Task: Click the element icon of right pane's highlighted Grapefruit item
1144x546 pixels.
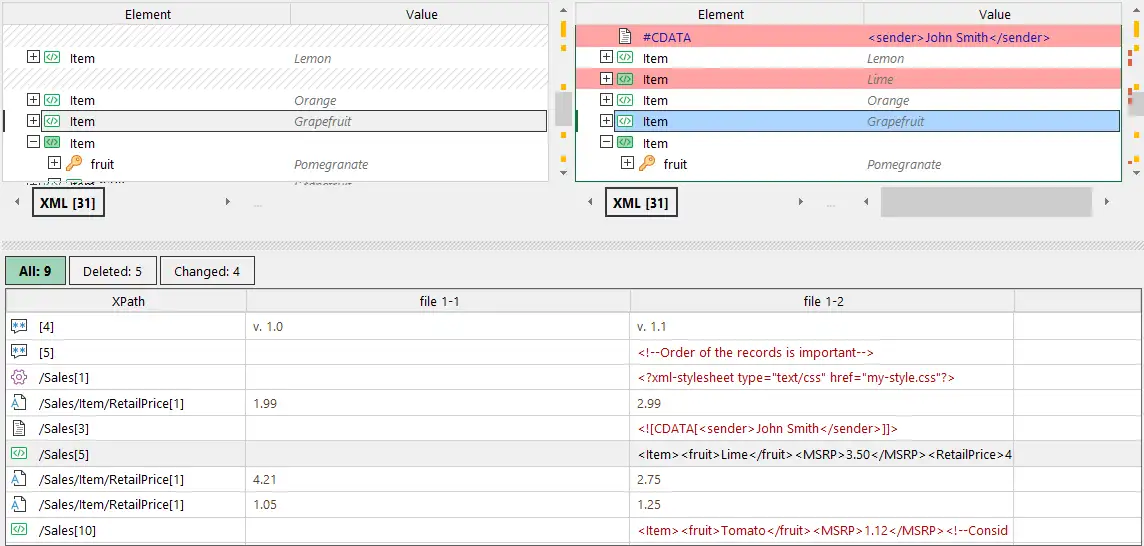Action: tap(625, 121)
